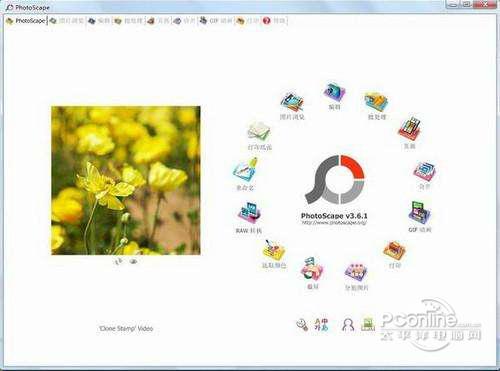Switch to the PhotoScape home tab
Image resolution: width=500 pixels, height=371 pixels.
coord(26,21)
